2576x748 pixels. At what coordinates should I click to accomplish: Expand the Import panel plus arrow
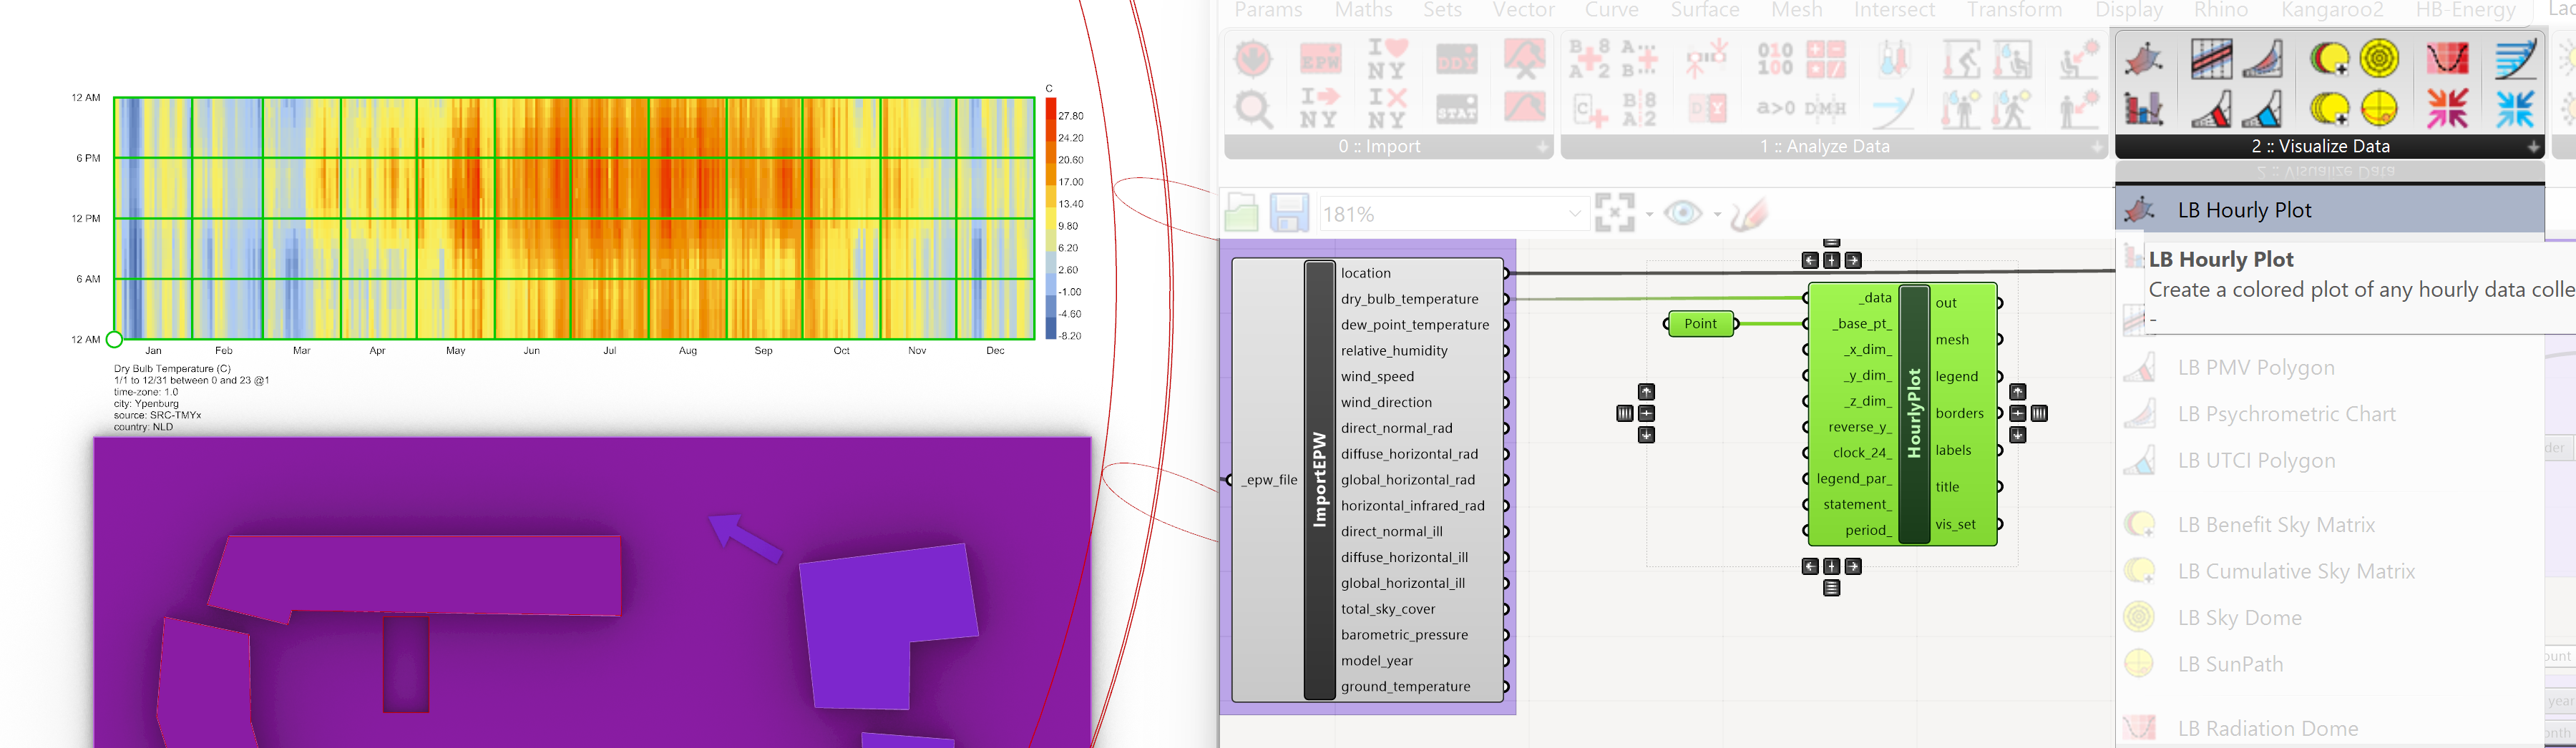(x=1543, y=147)
